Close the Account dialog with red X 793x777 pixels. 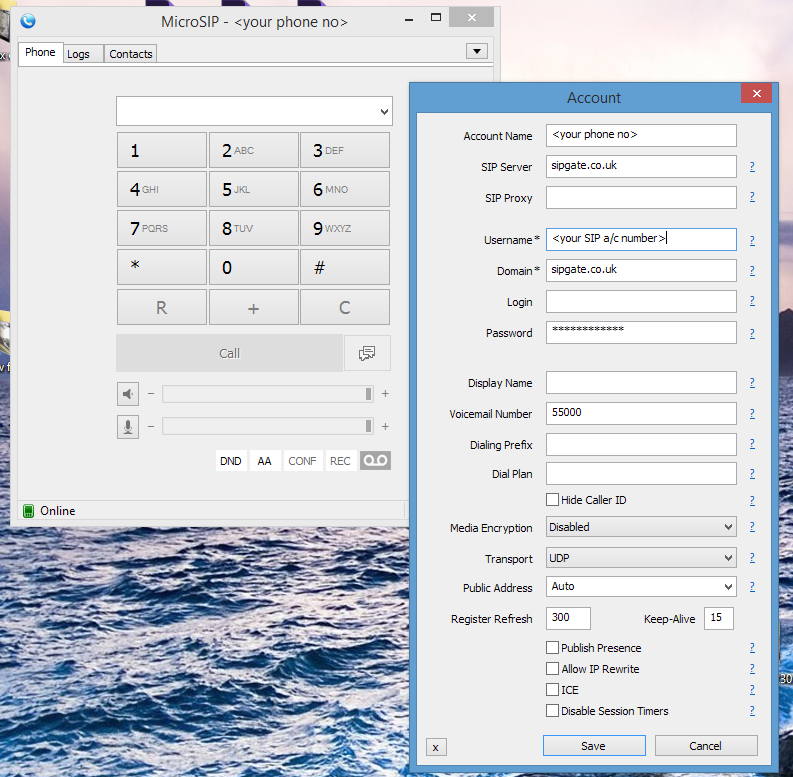757,93
